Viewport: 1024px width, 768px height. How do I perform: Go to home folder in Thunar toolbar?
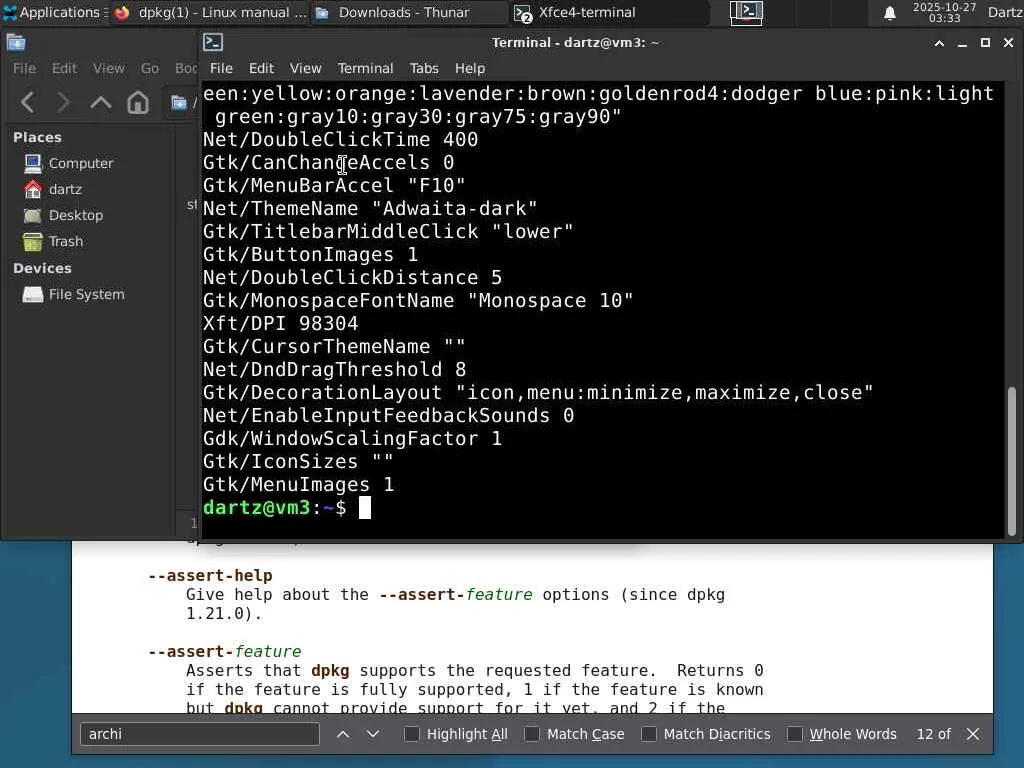coord(138,103)
